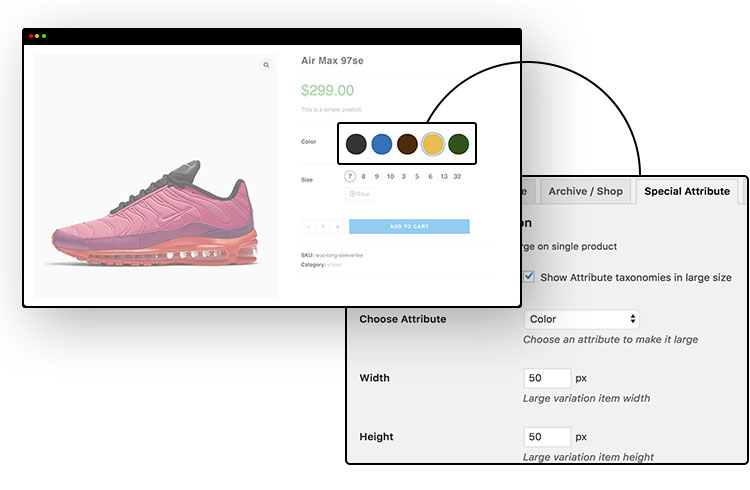
Task: Pick the brown color swatch
Action: pyautogui.click(x=407, y=144)
